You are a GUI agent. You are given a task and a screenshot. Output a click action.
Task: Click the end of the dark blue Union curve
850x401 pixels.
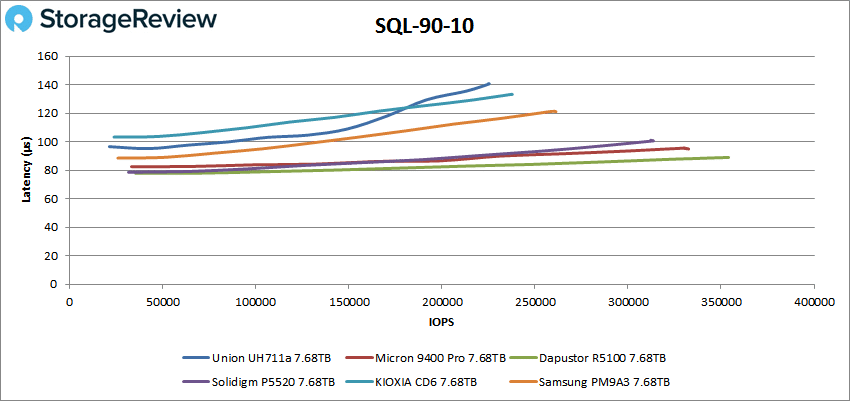pos(489,83)
